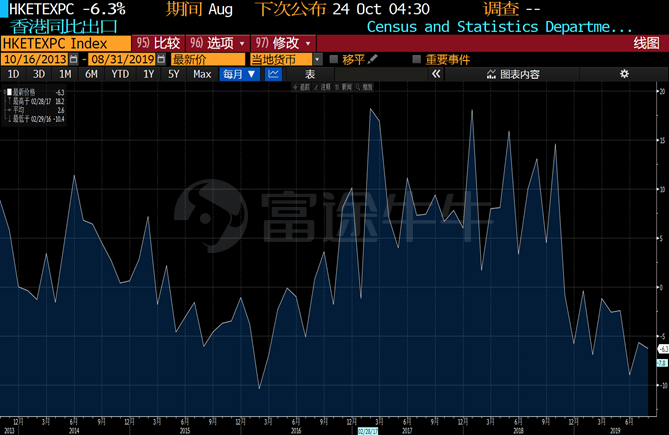Click the 期间 Aug period text
This screenshot has height=435, width=669.
[199, 9]
